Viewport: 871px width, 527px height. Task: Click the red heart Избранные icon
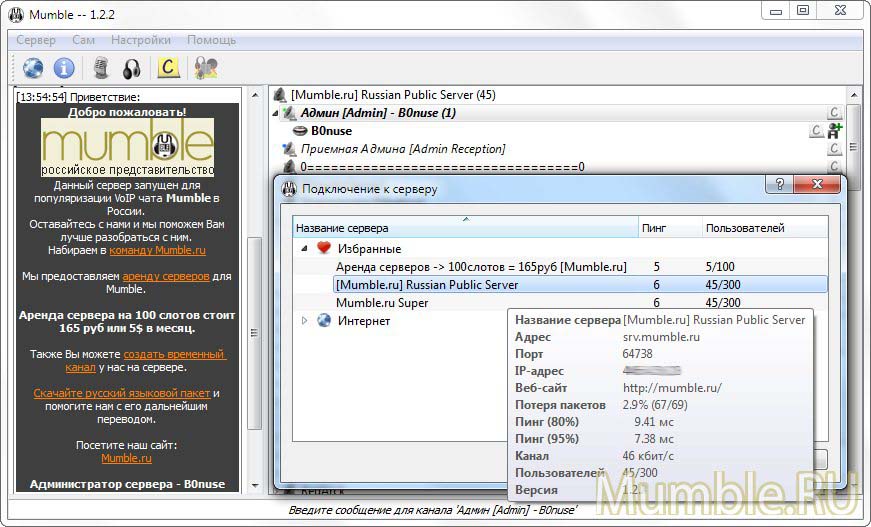[x=324, y=248]
